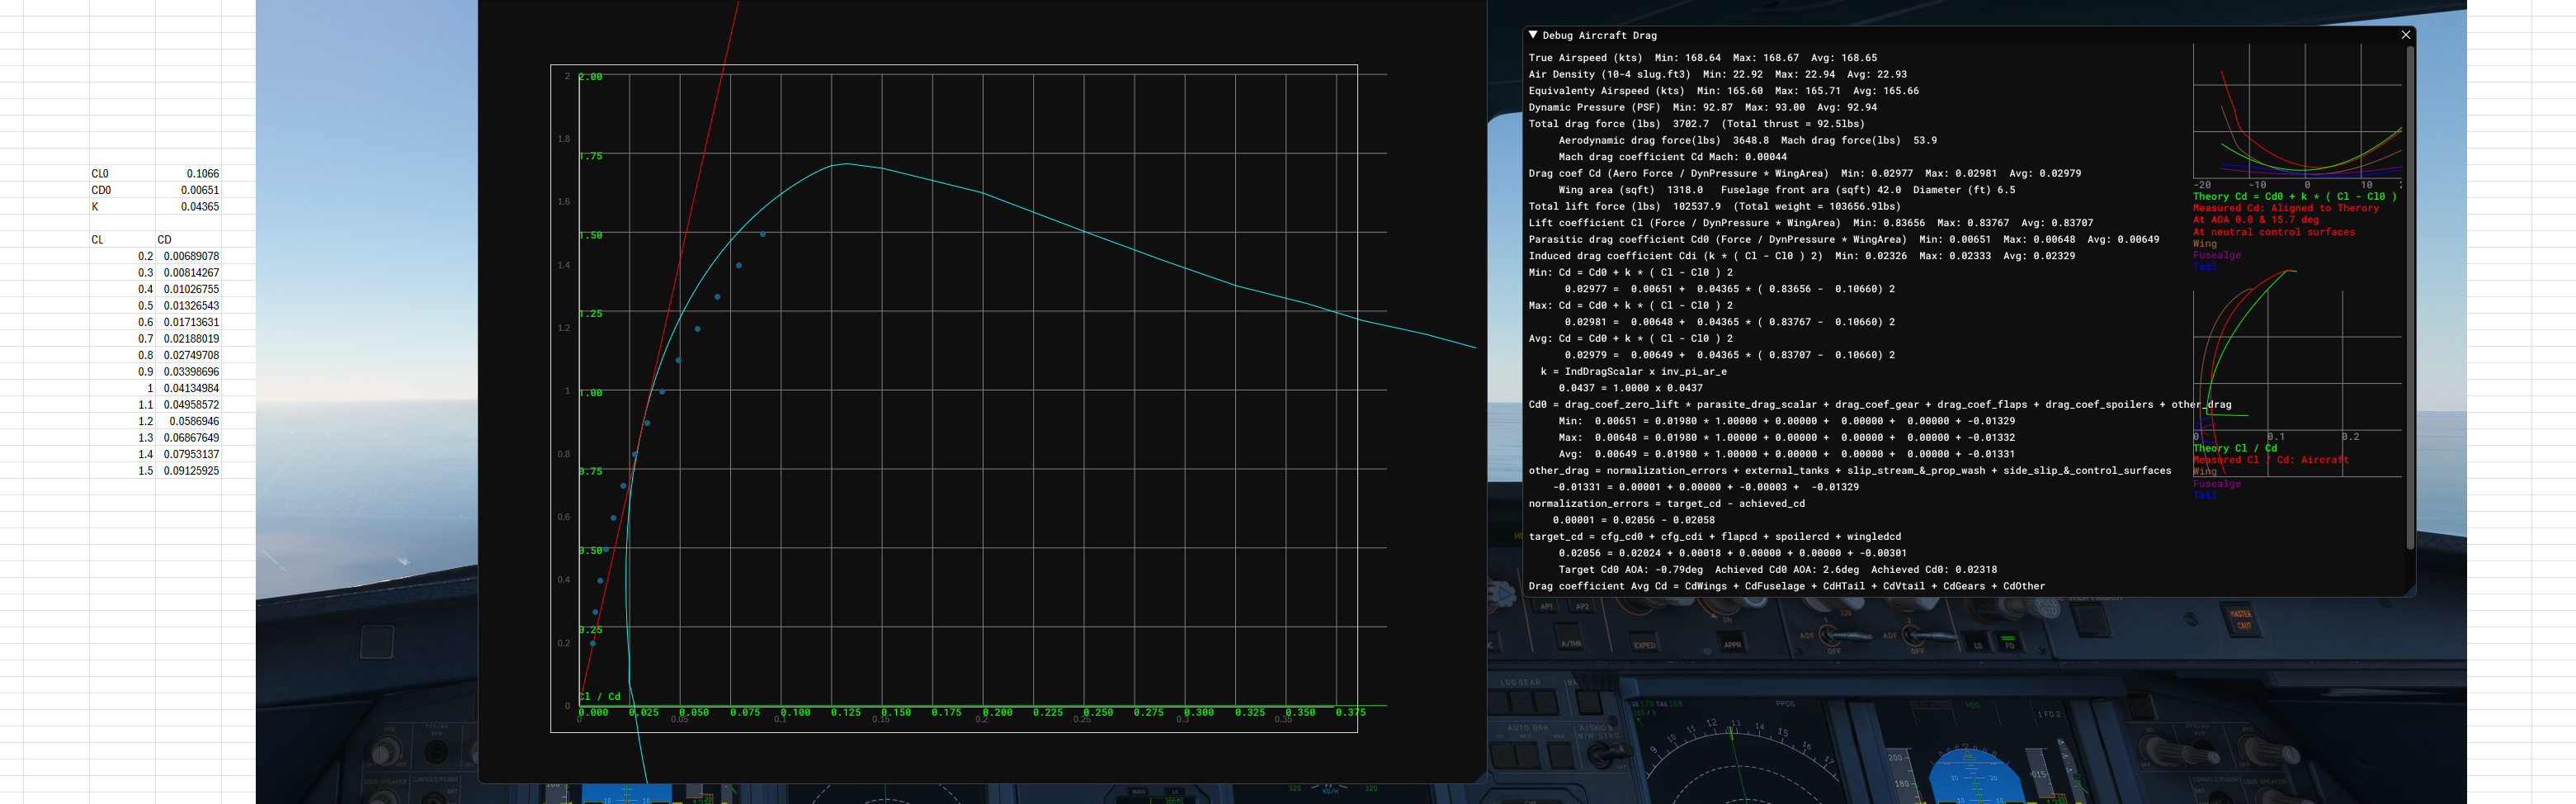Click the Cl / Cd axis label on chart
Image resolution: width=2576 pixels, height=804 pixels.
point(599,696)
